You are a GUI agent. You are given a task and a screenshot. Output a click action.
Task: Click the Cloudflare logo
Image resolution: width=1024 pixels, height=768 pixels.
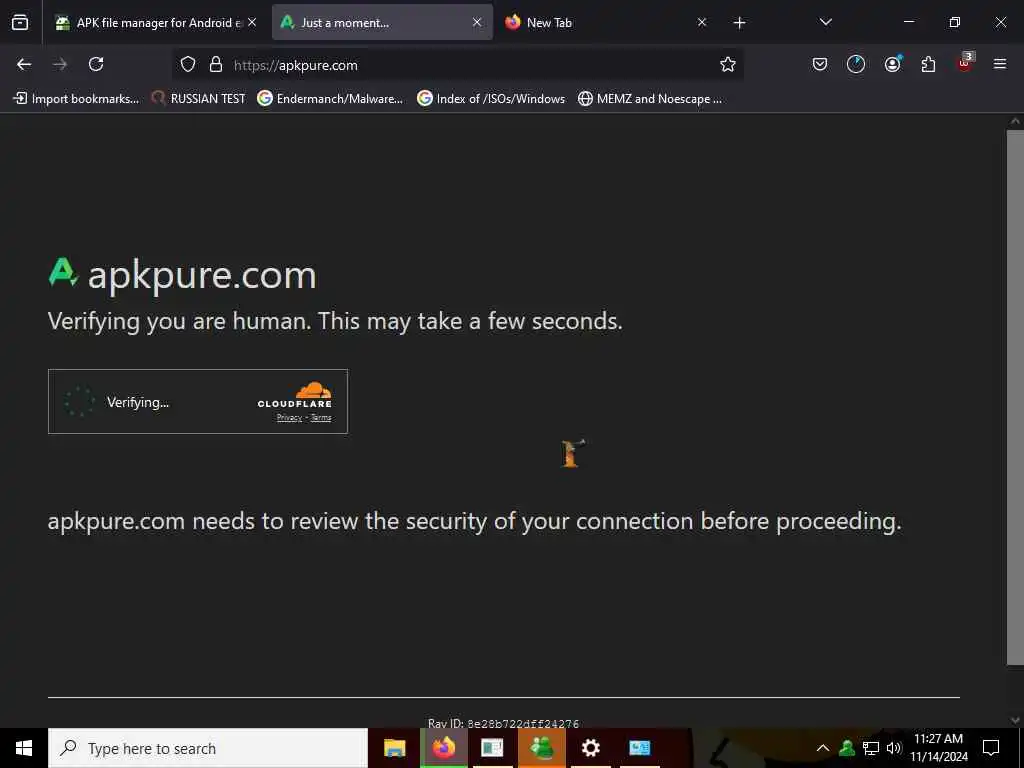click(295, 396)
